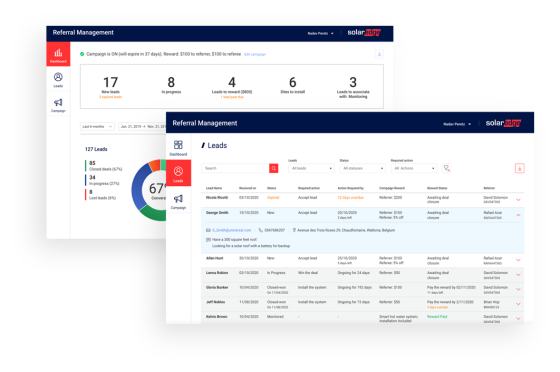Click the Leads search input field

[x=235, y=168]
